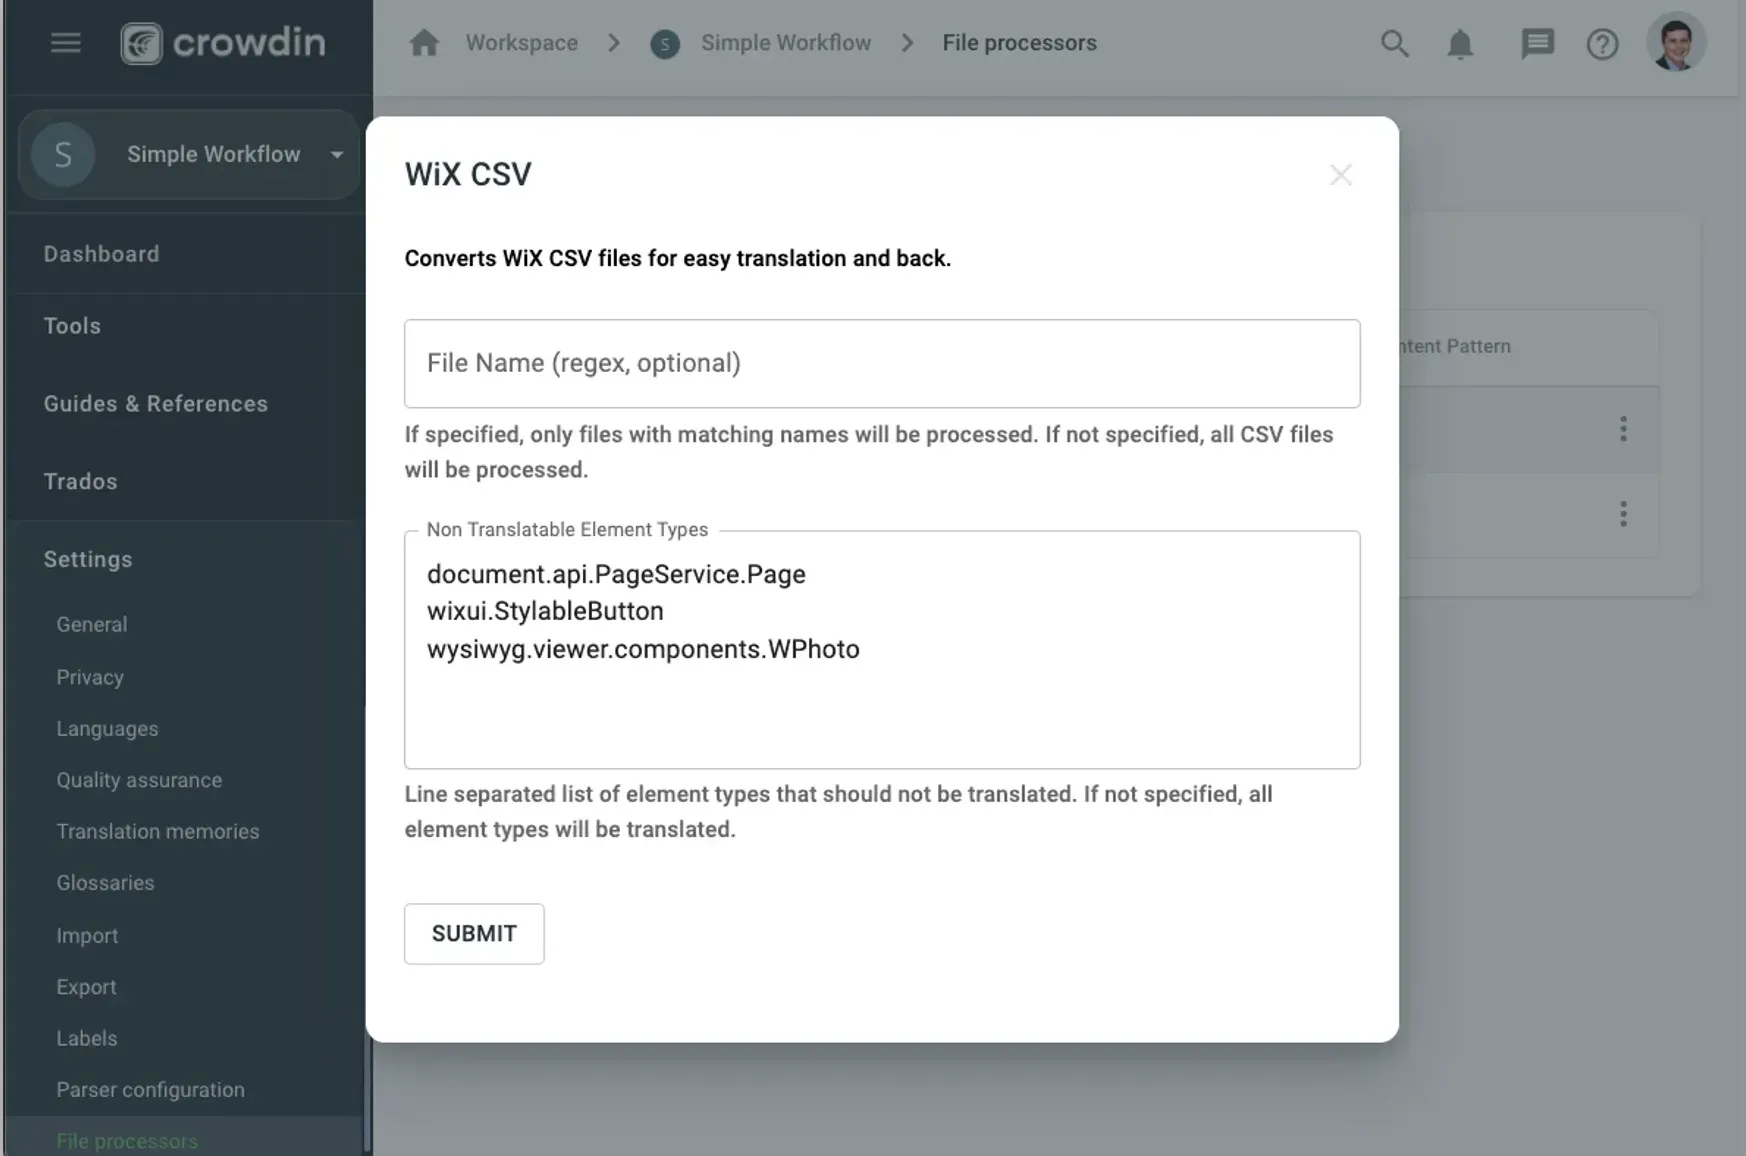Switch to the Dashboard section
The height and width of the screenshot is (1156, 1746).
101,253
